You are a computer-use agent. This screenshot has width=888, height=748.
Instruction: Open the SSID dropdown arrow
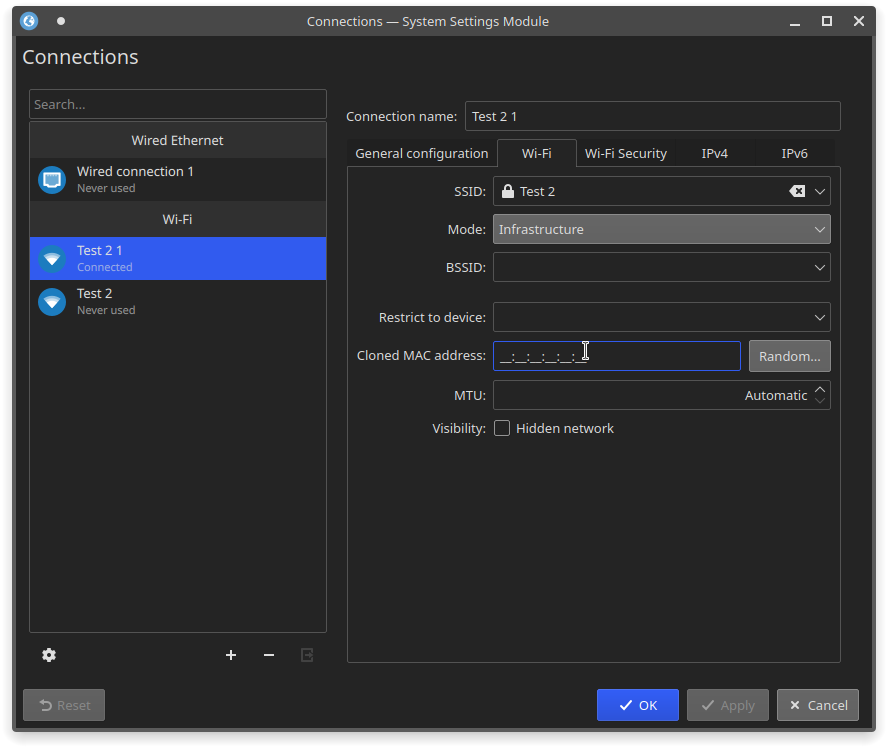pyautogui.click(x=820, y=191)
